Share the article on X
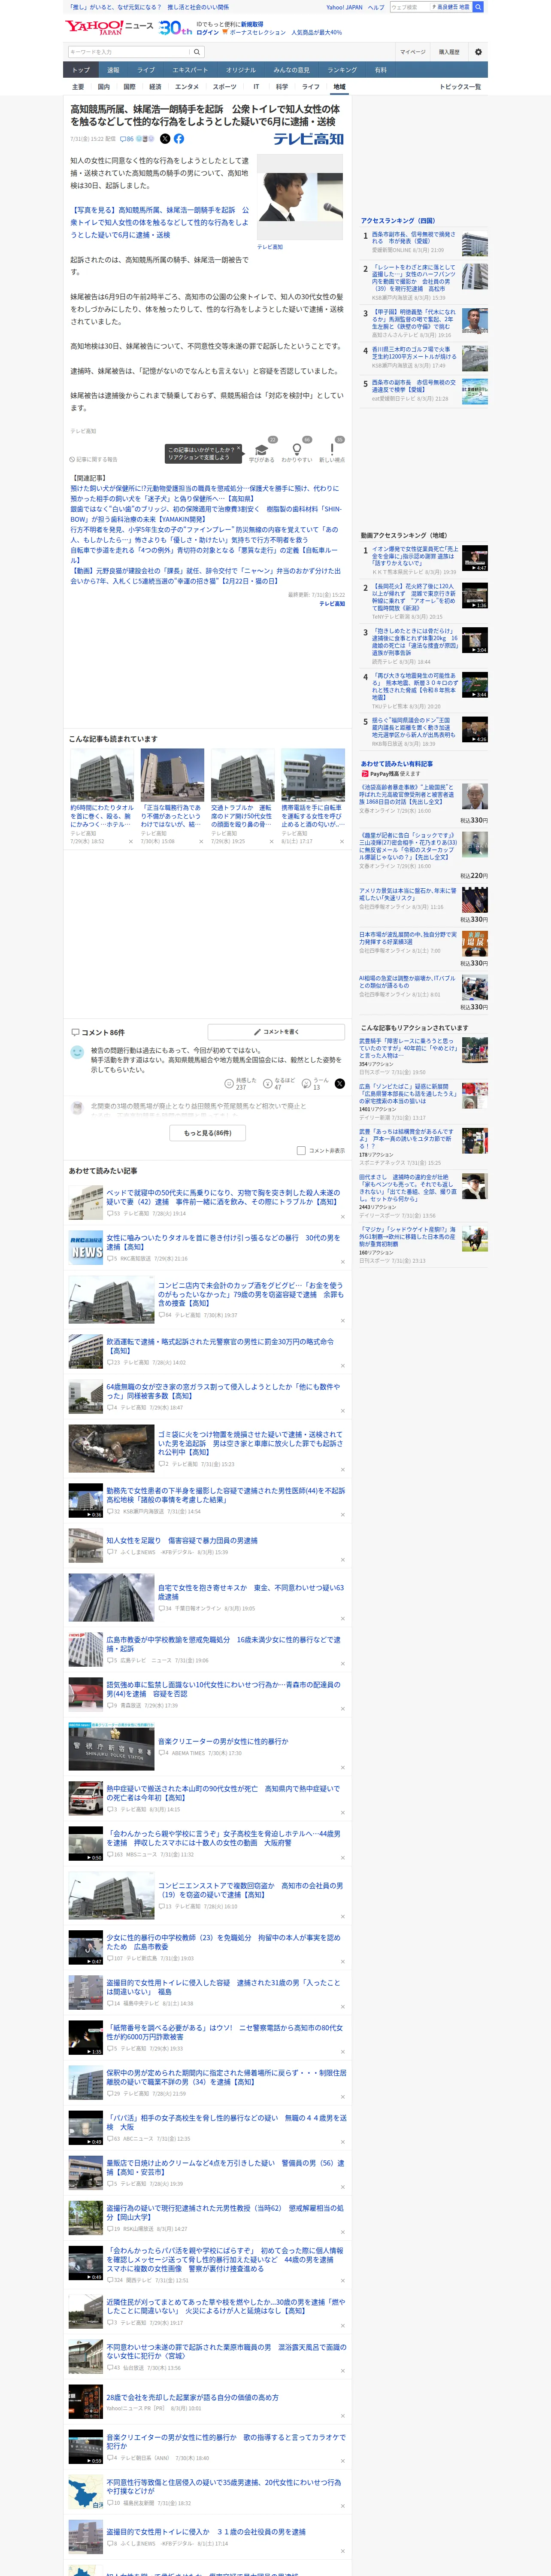The height and width of the screenshot is (2576, 551). tap(165, 139)
